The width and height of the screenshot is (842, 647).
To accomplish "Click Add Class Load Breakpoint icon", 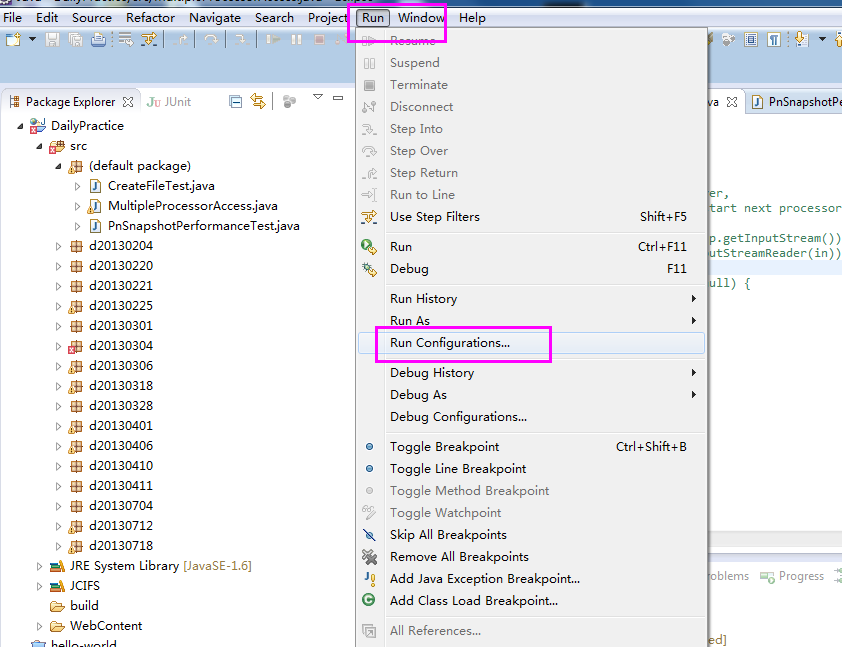I will (x=369, y=600).
